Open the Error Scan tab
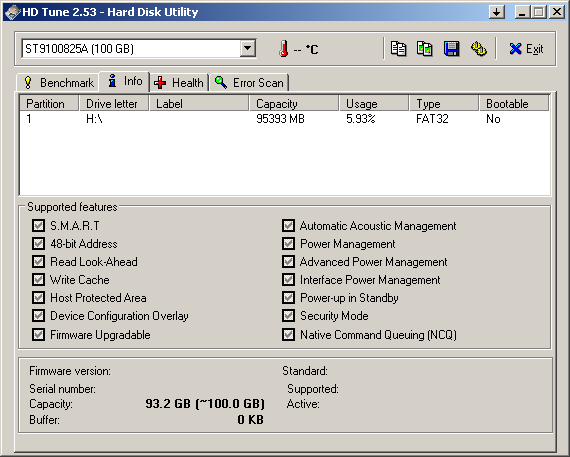The image size is (570, 457). point(249,83)
